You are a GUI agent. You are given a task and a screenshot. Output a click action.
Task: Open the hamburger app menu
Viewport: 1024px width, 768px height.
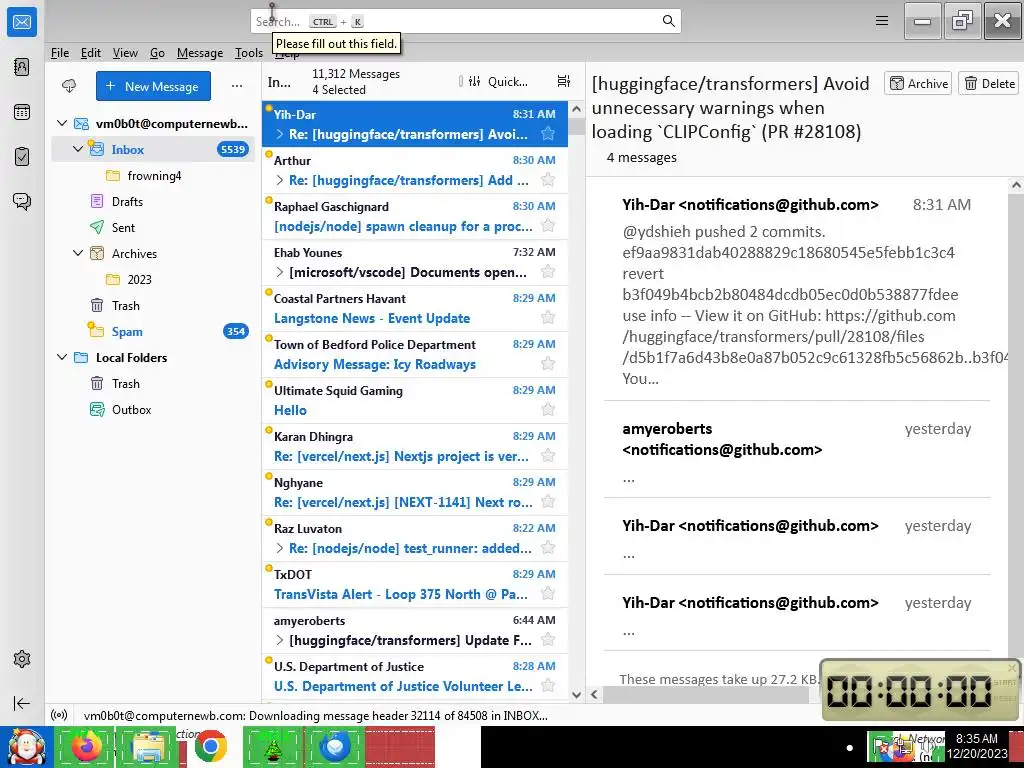click(882, 21)
